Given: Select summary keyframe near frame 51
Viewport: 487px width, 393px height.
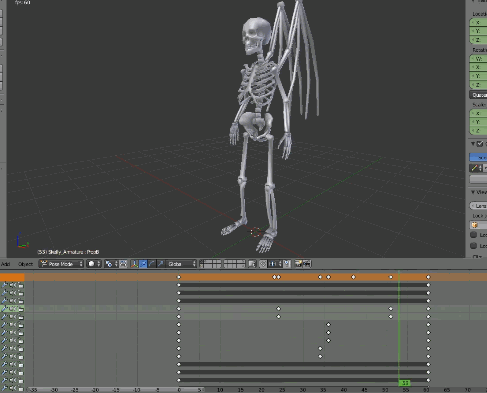Looking at the screenshot, I should tap(391, 277).
